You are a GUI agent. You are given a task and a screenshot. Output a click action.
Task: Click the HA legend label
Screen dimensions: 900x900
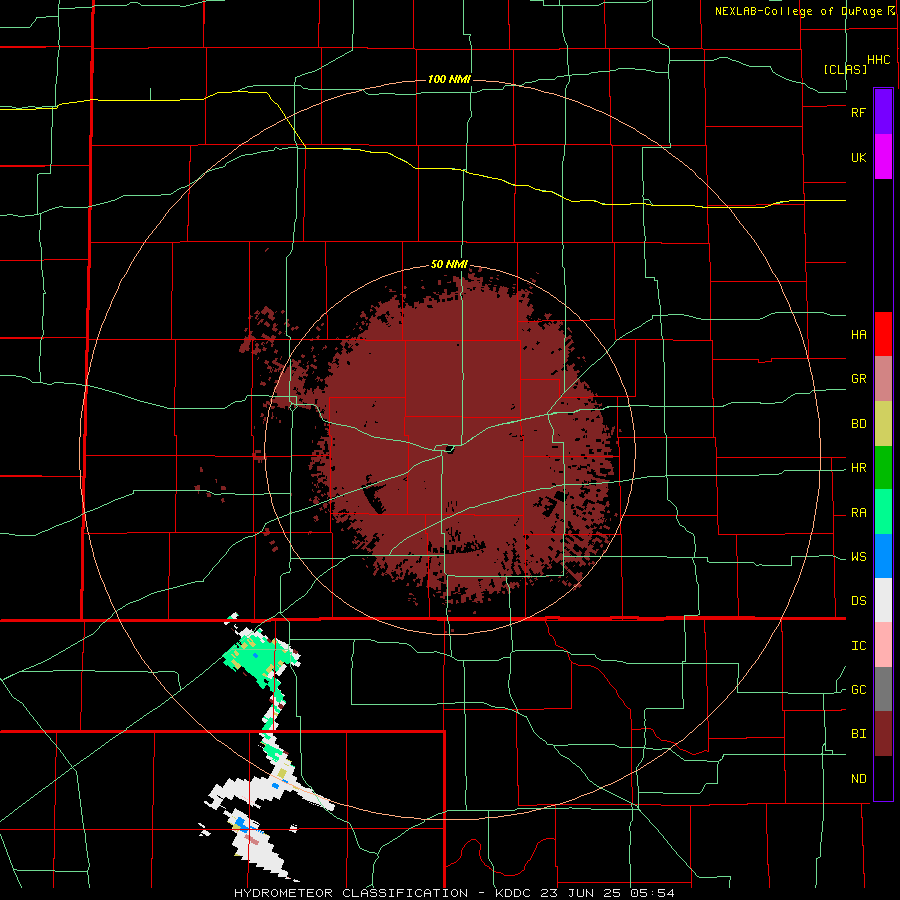[858, 335]
